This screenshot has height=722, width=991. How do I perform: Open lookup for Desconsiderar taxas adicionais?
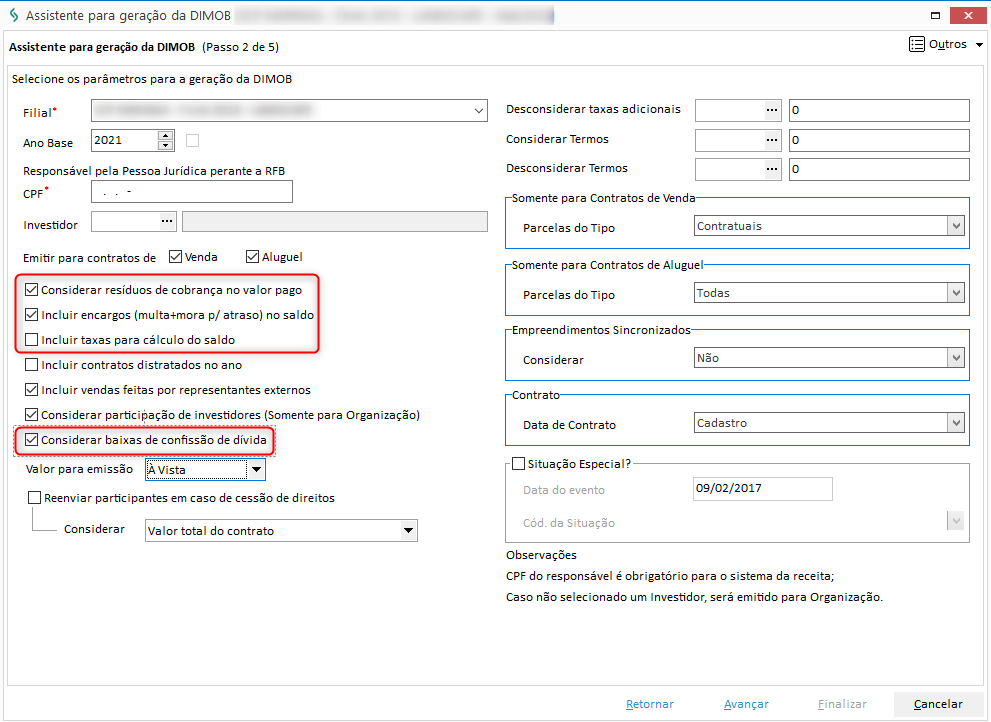(x=771, y=110)
